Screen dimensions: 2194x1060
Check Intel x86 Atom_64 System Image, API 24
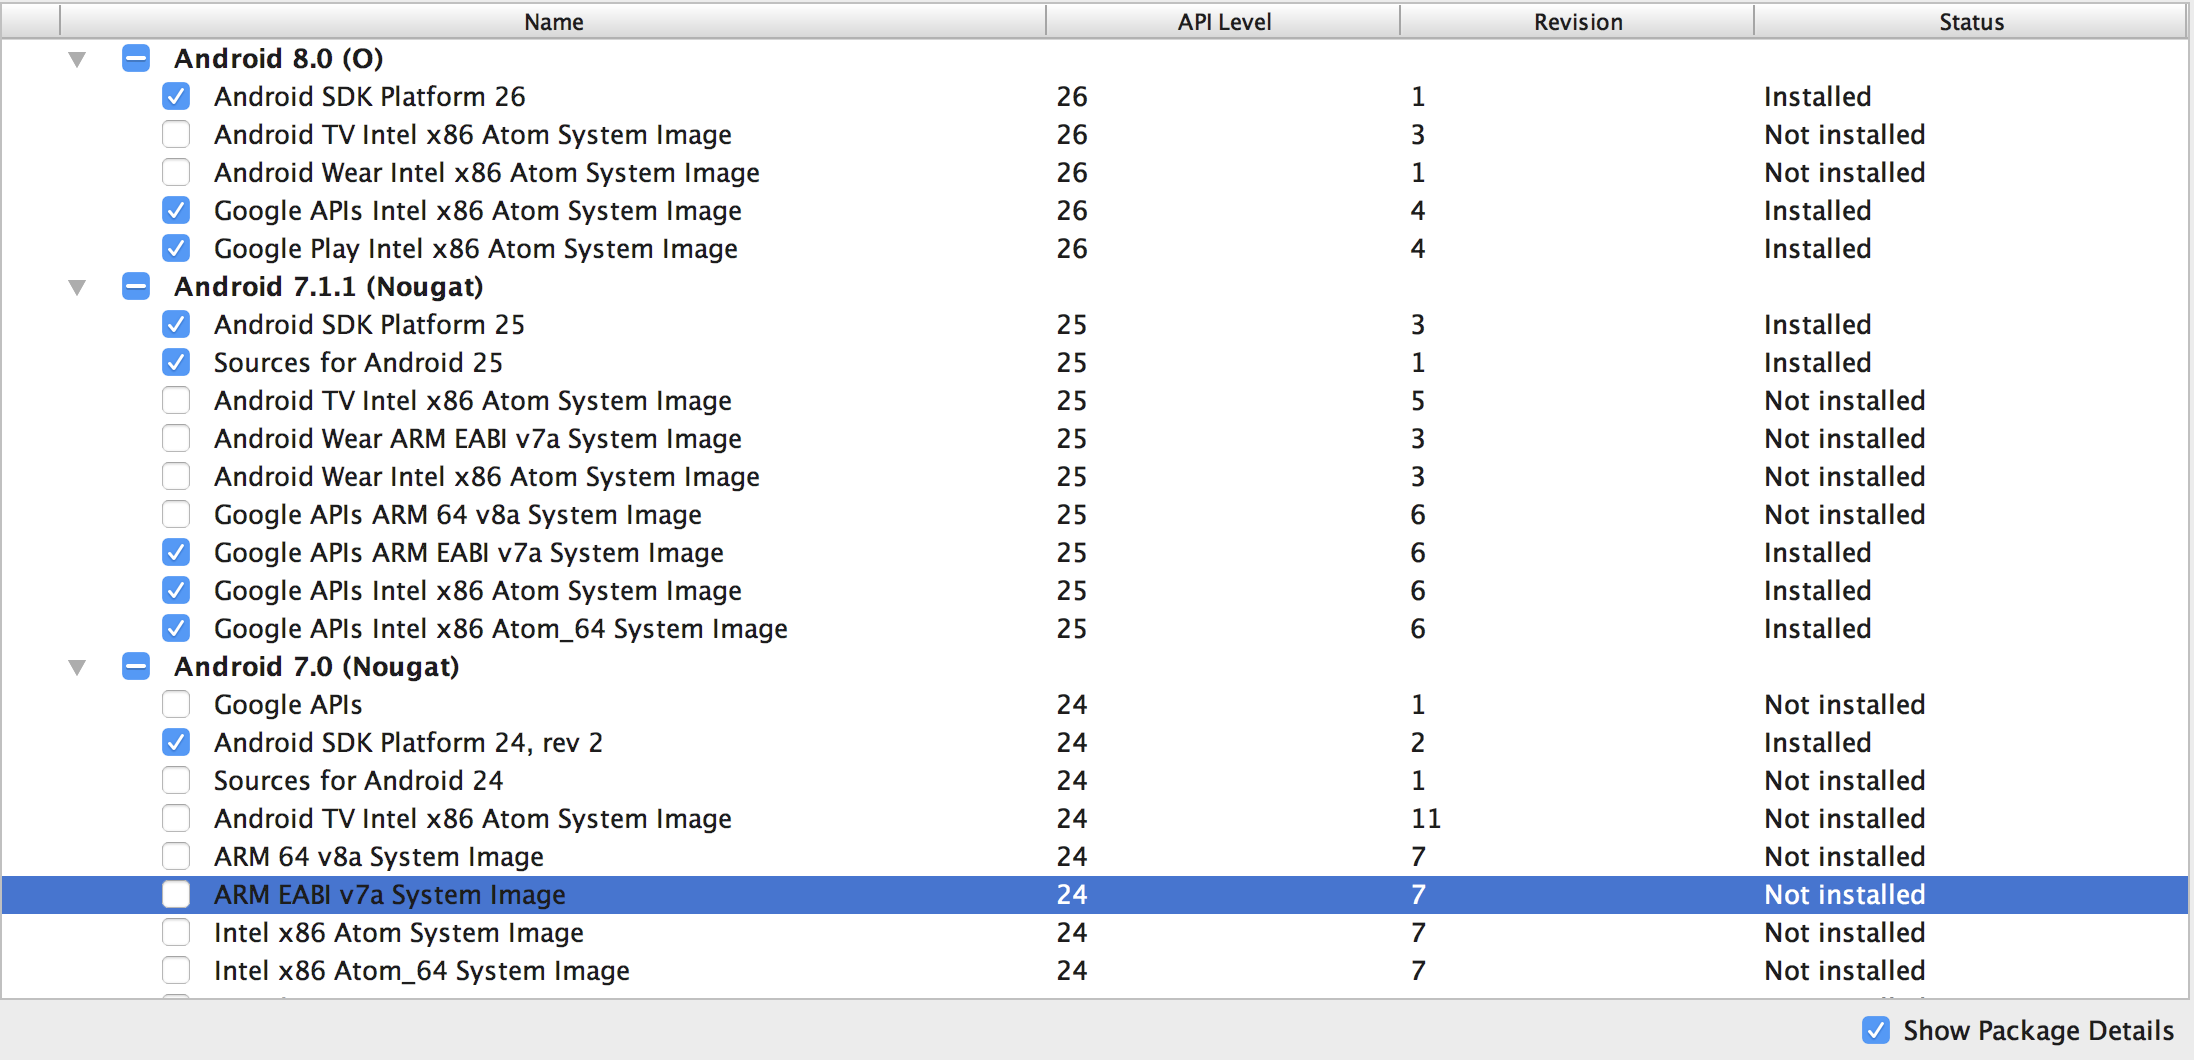point(176,970)
